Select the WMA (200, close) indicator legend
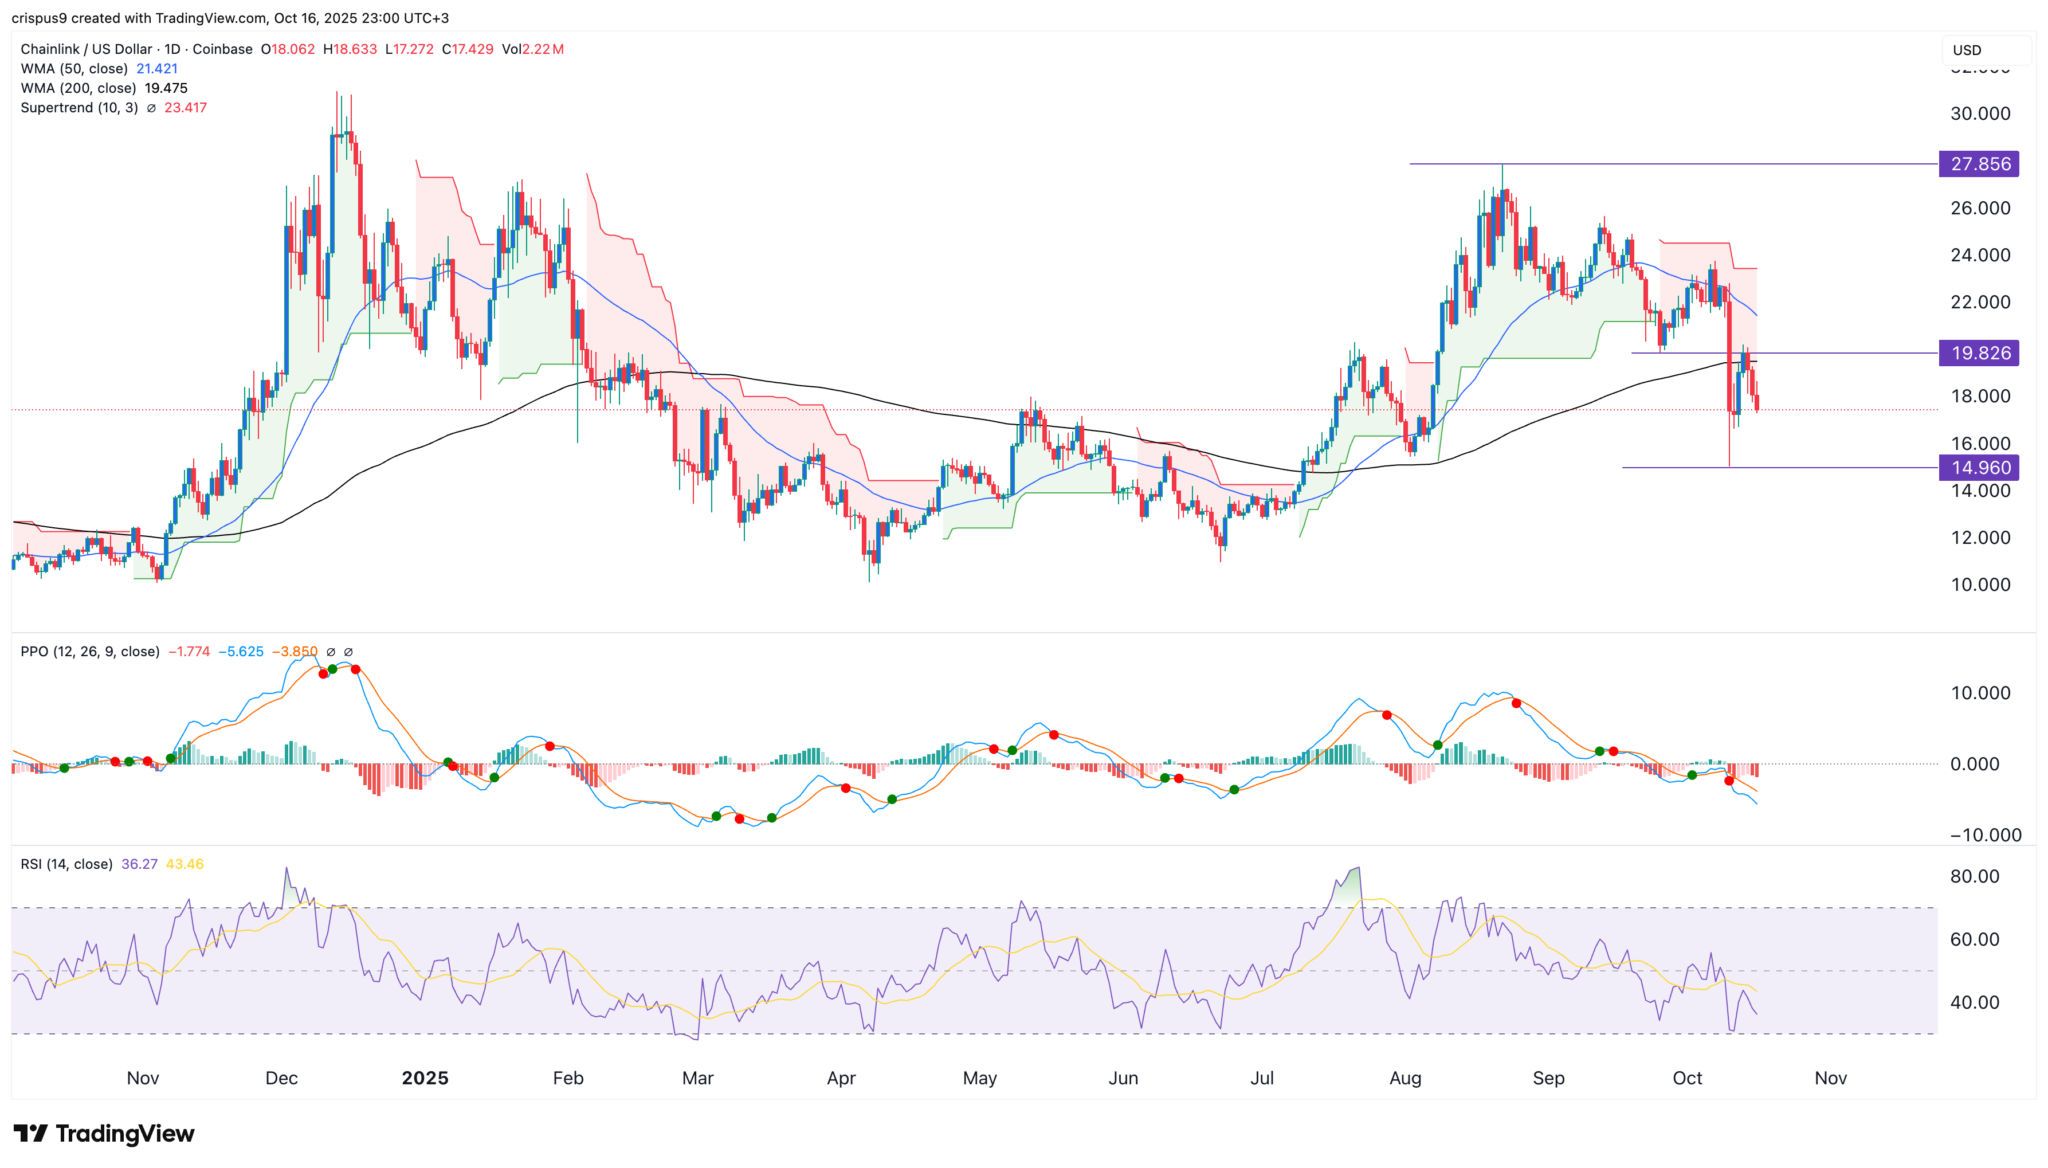This screenshot has width=2048, height=1168. pos(79,88)
